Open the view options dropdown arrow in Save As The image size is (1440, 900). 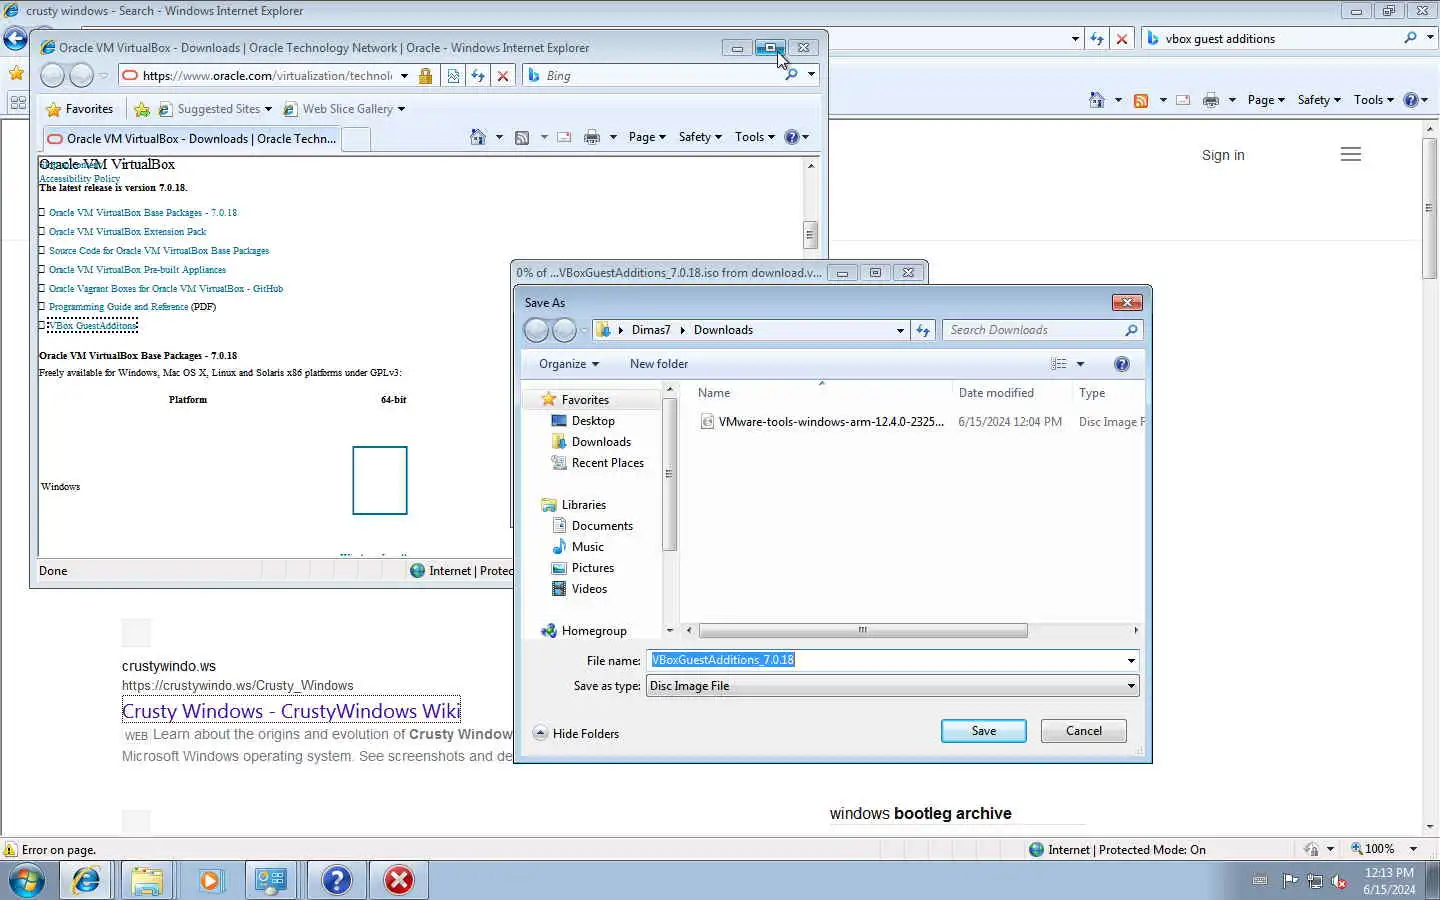1080,364
